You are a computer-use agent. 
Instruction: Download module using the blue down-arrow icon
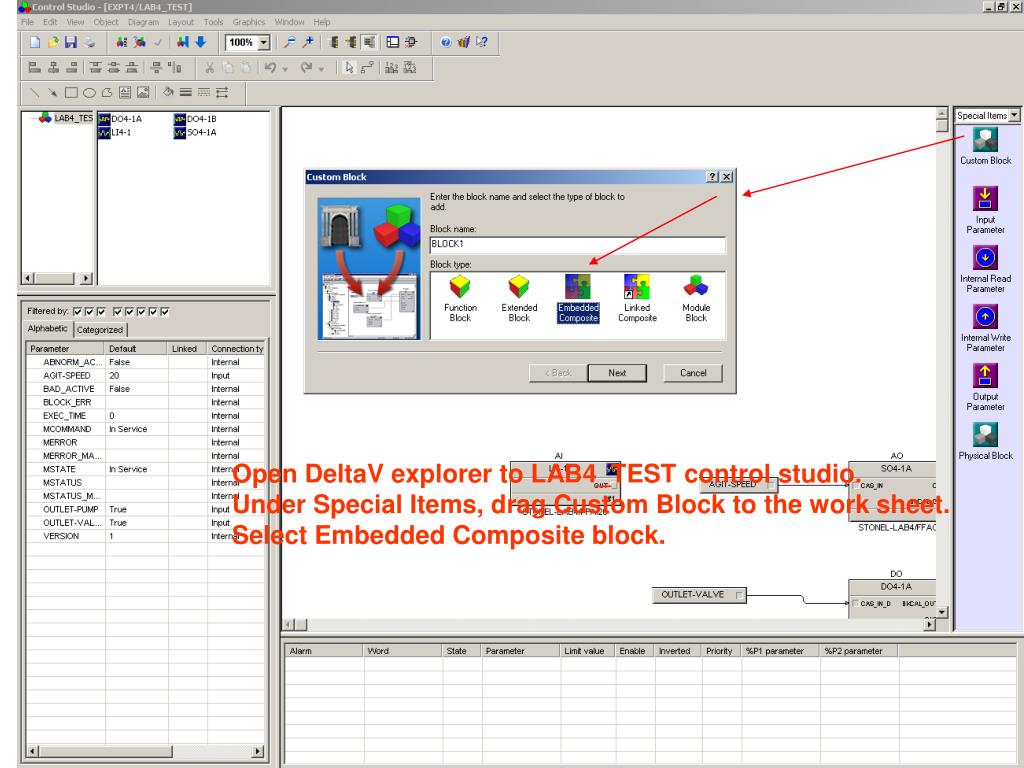[x=201, y=42]
